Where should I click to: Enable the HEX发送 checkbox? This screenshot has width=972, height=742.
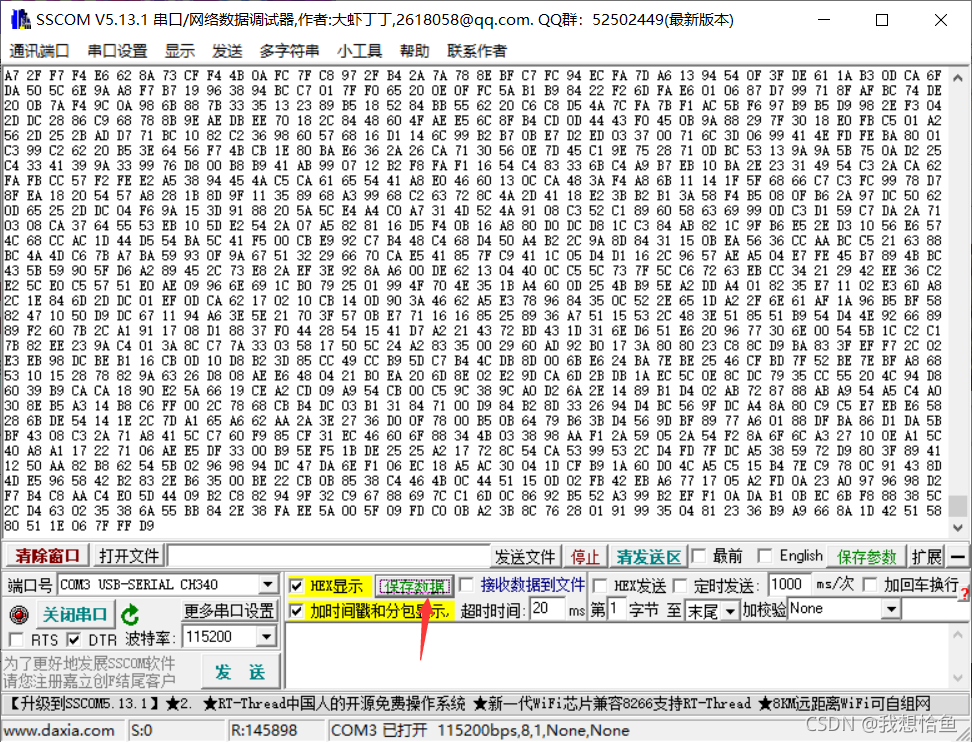[x=600, y=585]
